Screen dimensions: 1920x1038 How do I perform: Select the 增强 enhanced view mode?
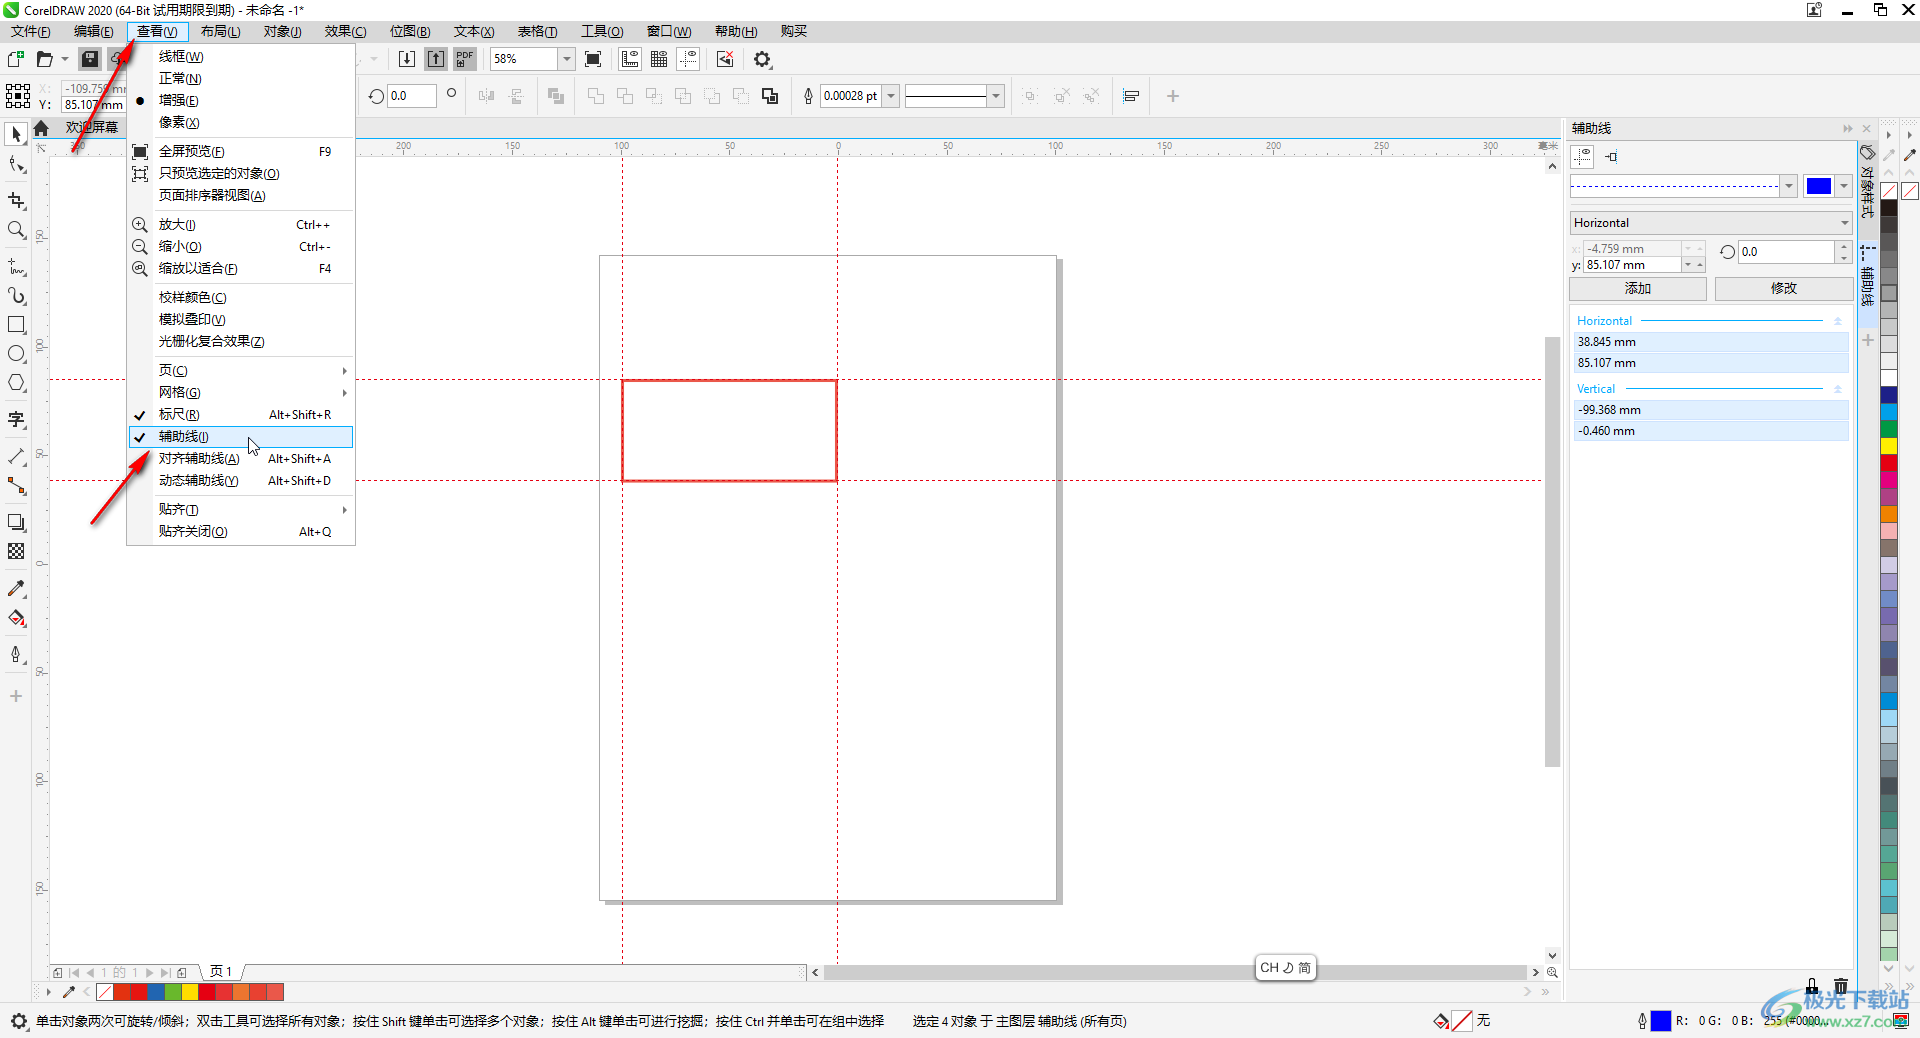click(x=241, y=101)
